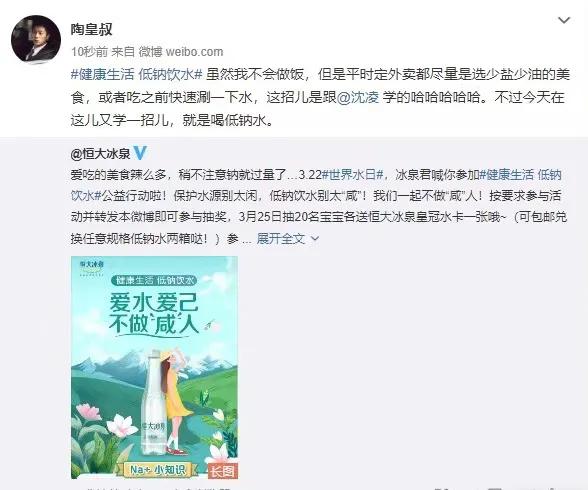This screenshot has width=588, height=490.
Task: Click the water bottle in the poster
Action: point(154,402)
